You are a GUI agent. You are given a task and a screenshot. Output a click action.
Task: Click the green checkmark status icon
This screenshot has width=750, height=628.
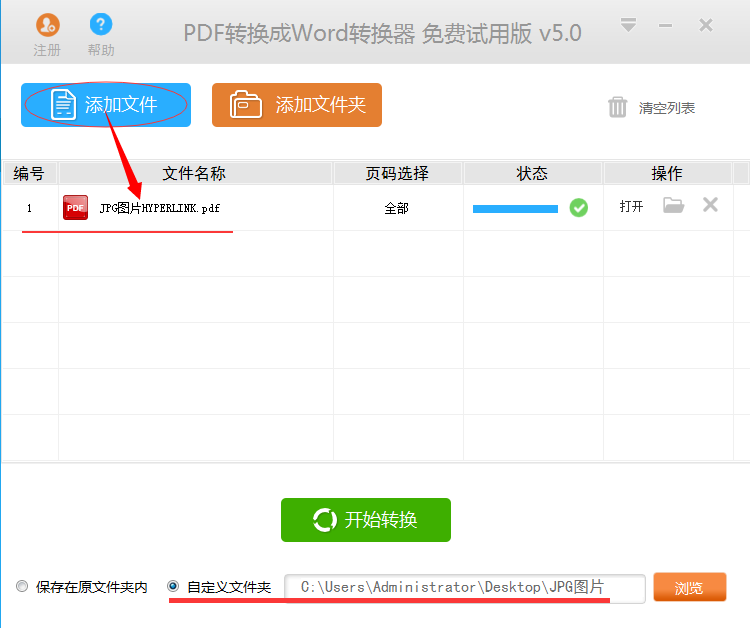[x=579, y=208]
